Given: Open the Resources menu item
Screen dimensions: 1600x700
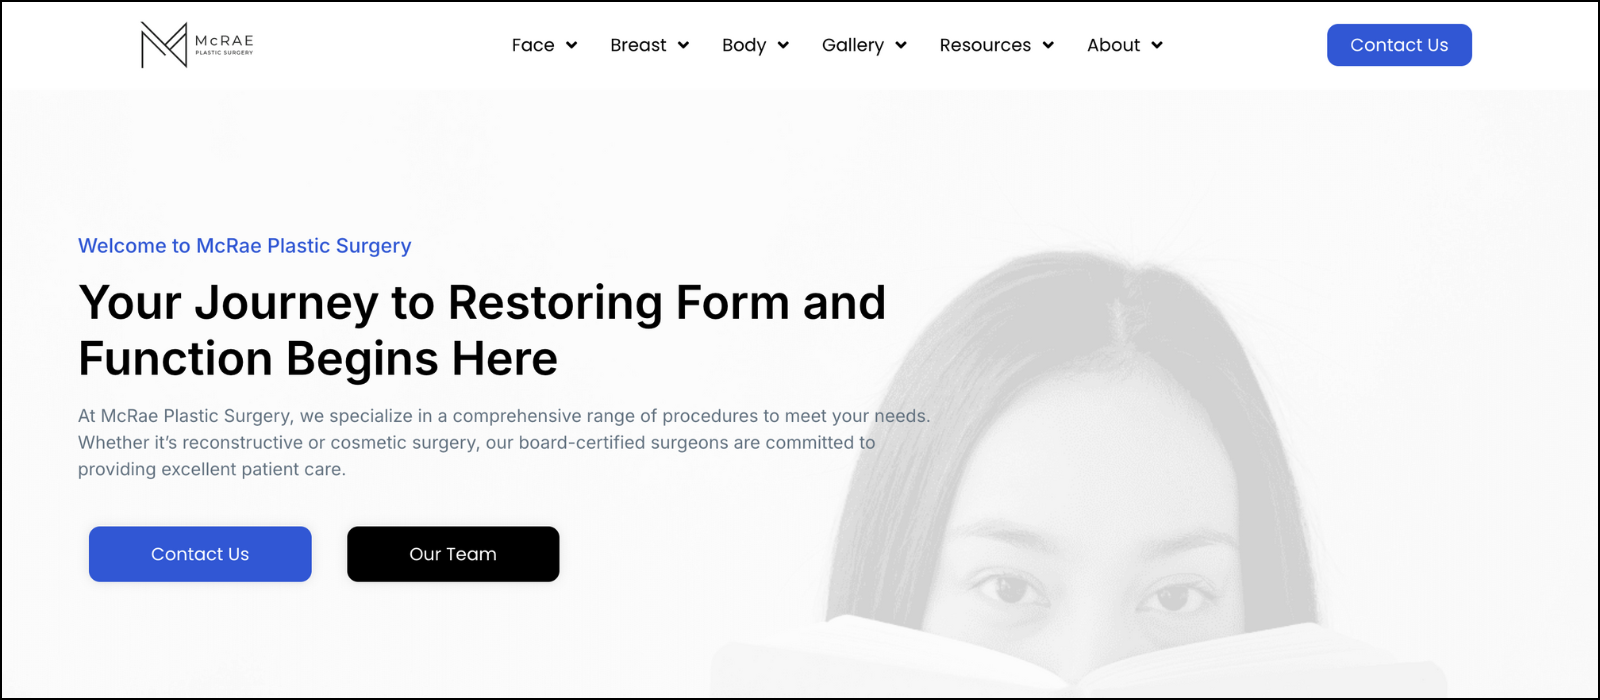Looking at the screenshot, I should (985, 45).
